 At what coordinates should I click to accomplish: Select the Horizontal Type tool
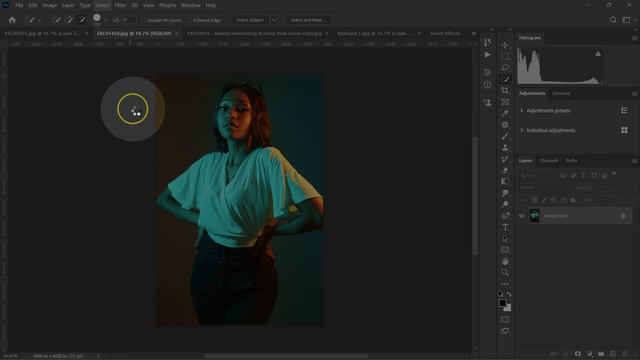click(x=505, y=227)
